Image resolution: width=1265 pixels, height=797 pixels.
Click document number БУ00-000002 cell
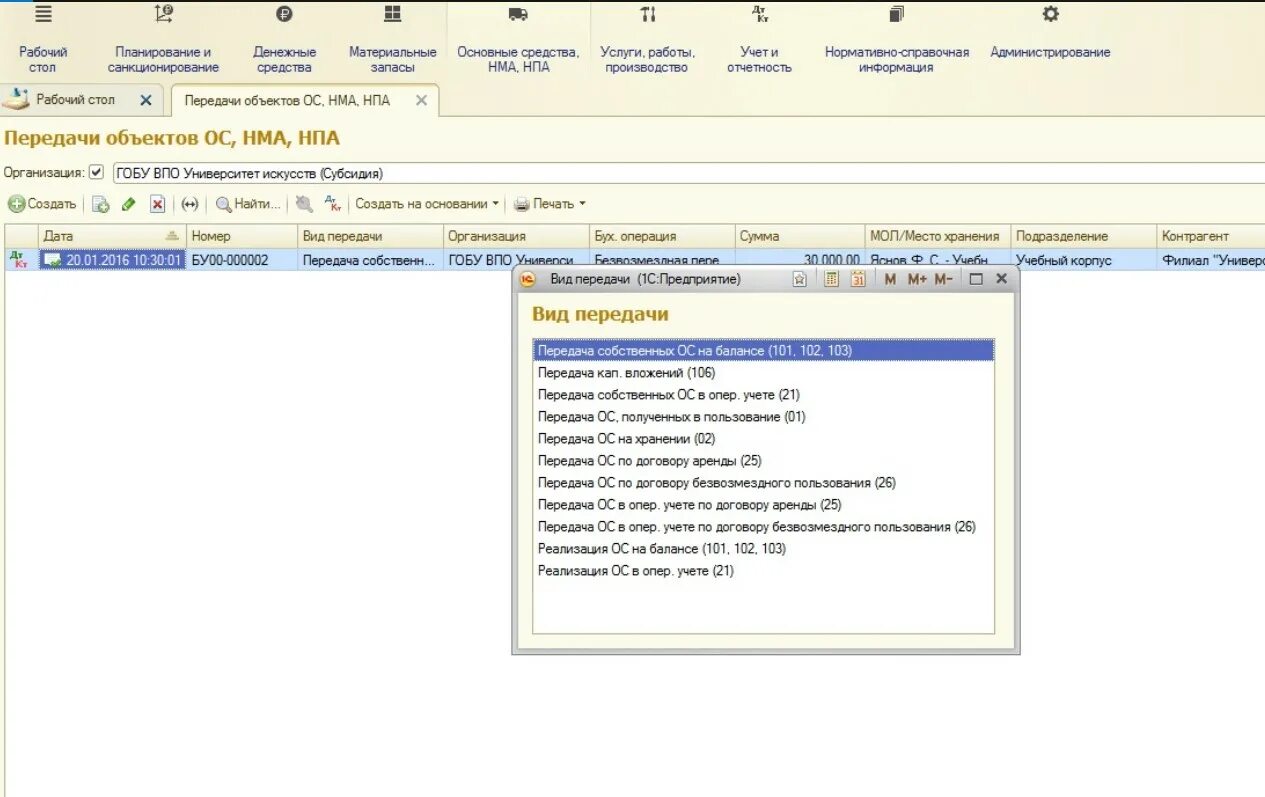[x=242, y=260]
